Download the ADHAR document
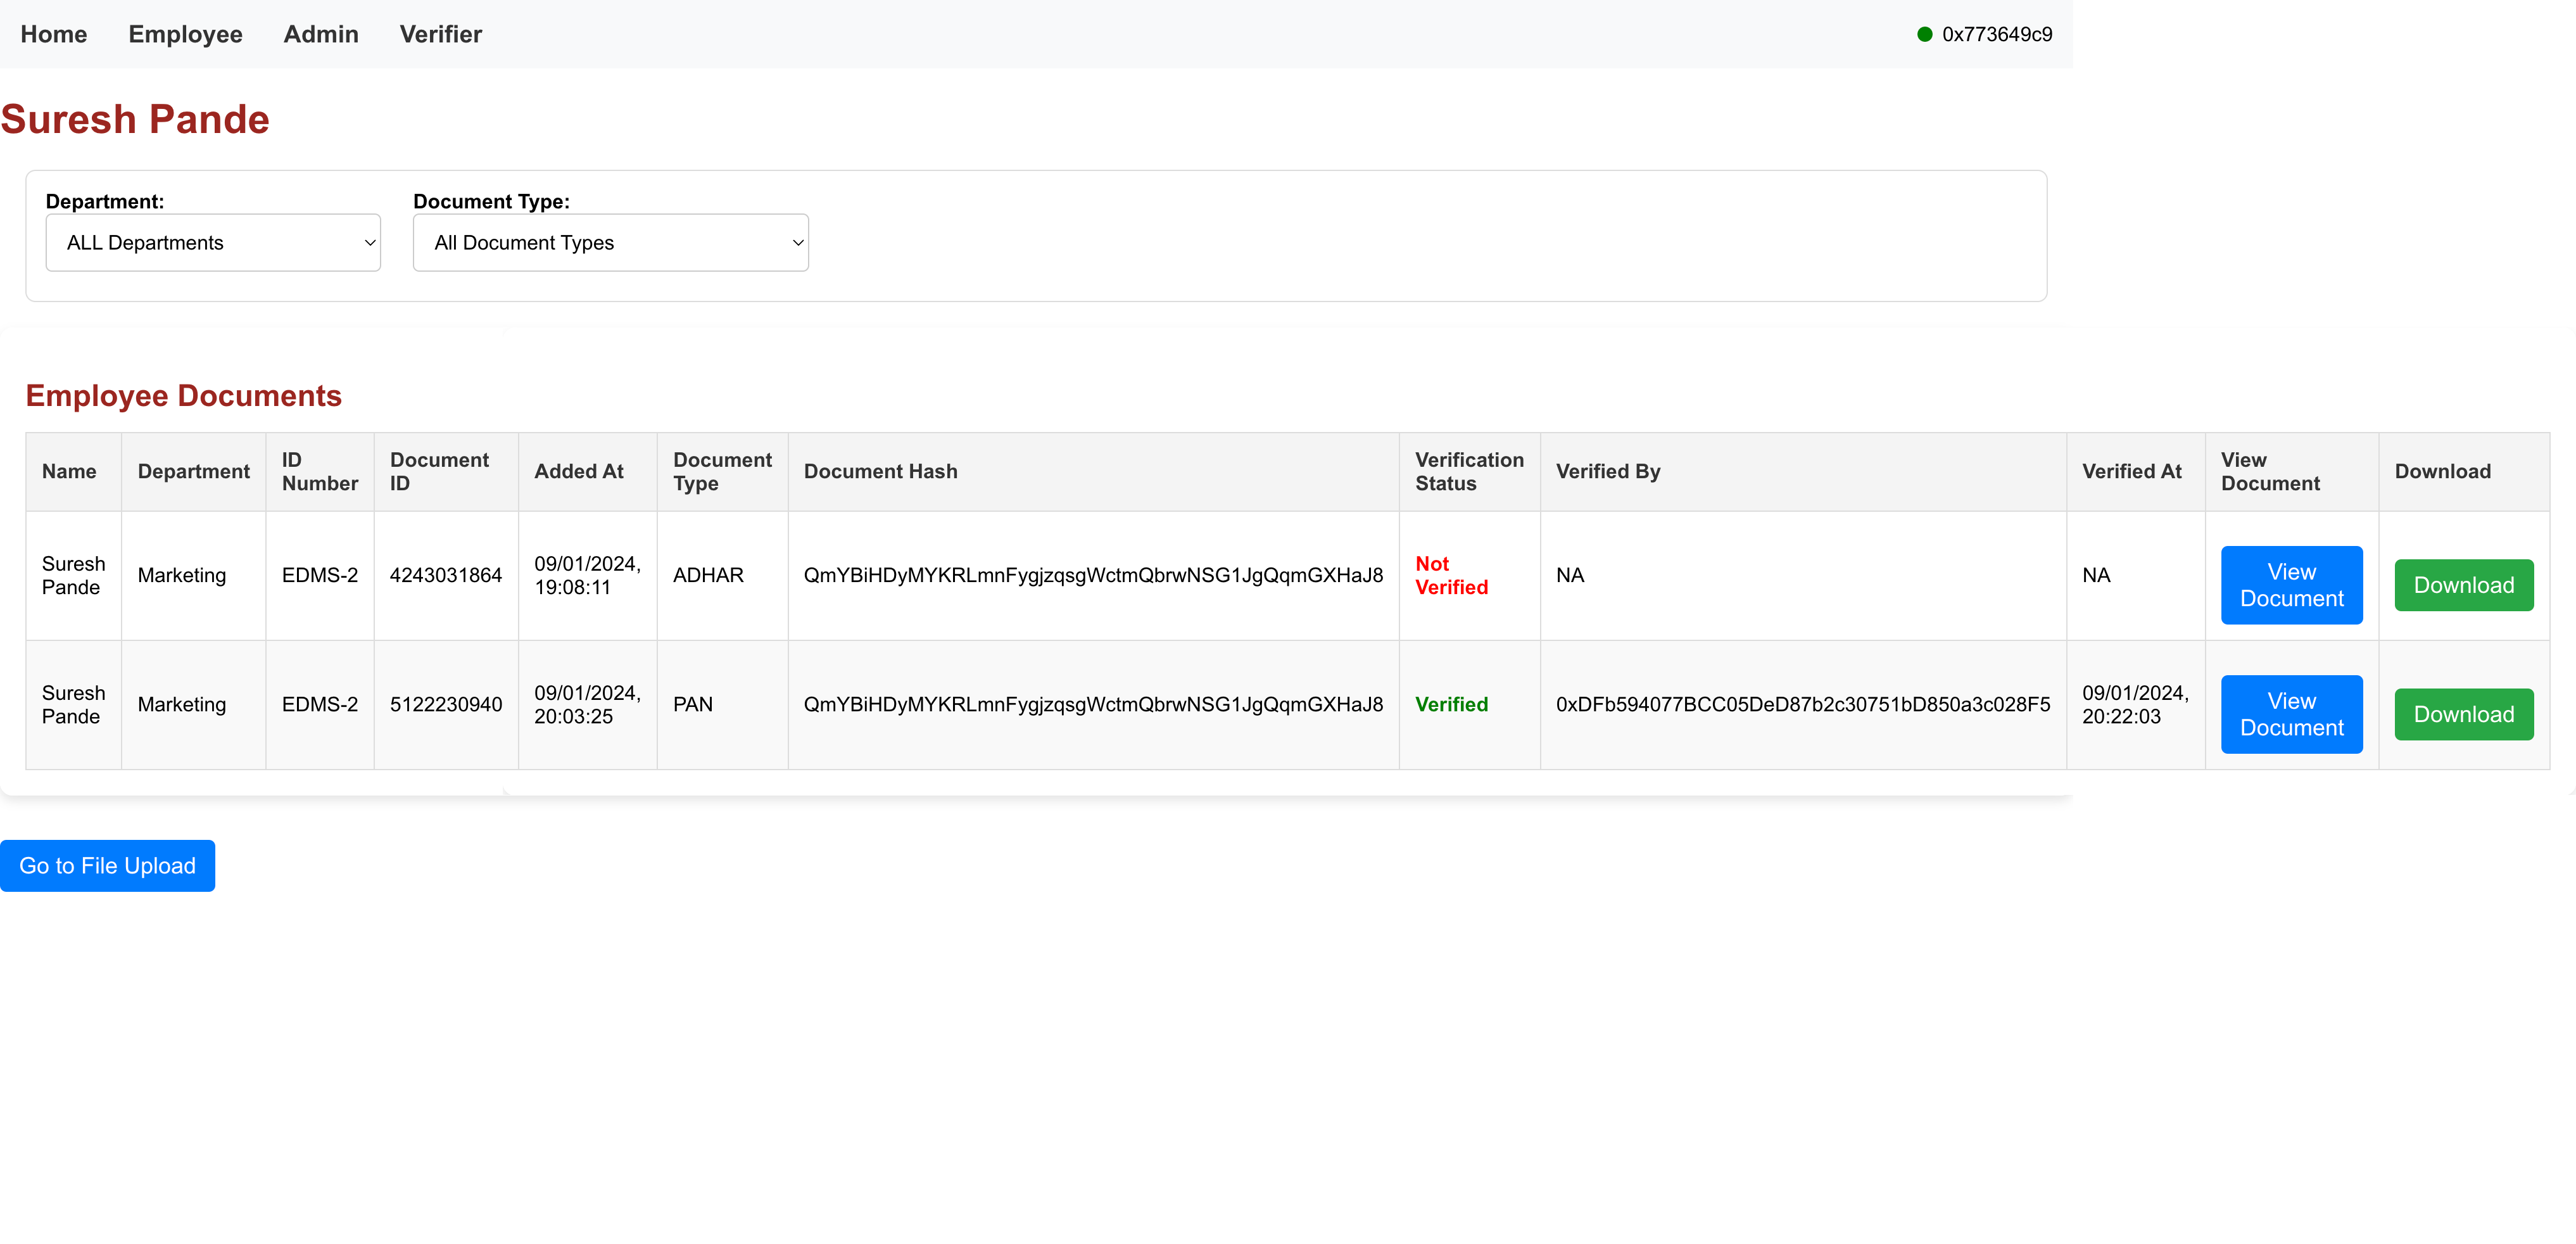Viewport: 2576px width, 1244px height. click(2463, 585)
